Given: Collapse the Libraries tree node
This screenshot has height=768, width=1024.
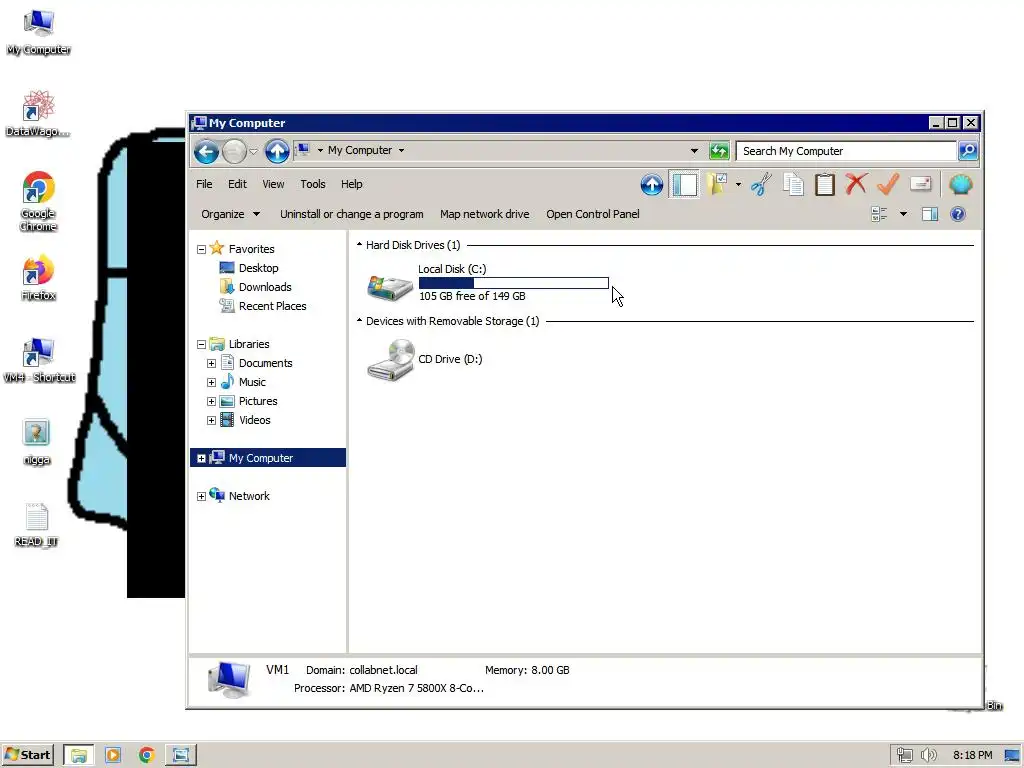Looking at the screenshot, I should pyautogui.click(x=202, y=344).
